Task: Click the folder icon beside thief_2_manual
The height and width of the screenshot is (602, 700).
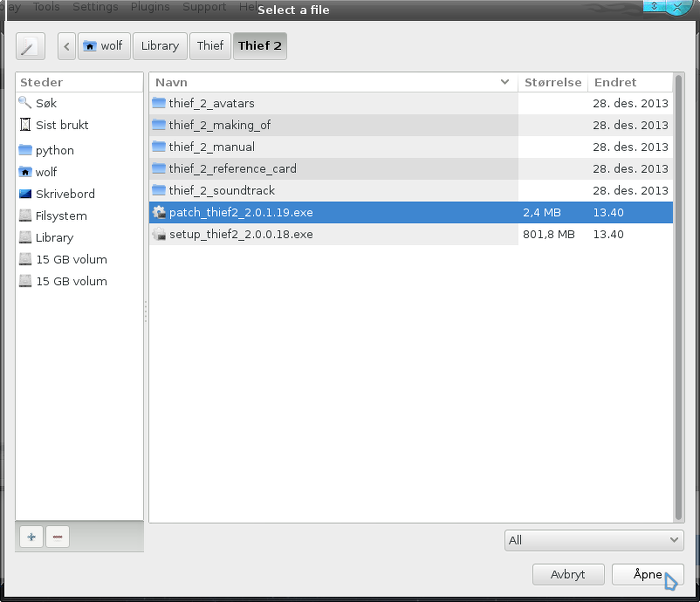Action: [x=158, y=147]
